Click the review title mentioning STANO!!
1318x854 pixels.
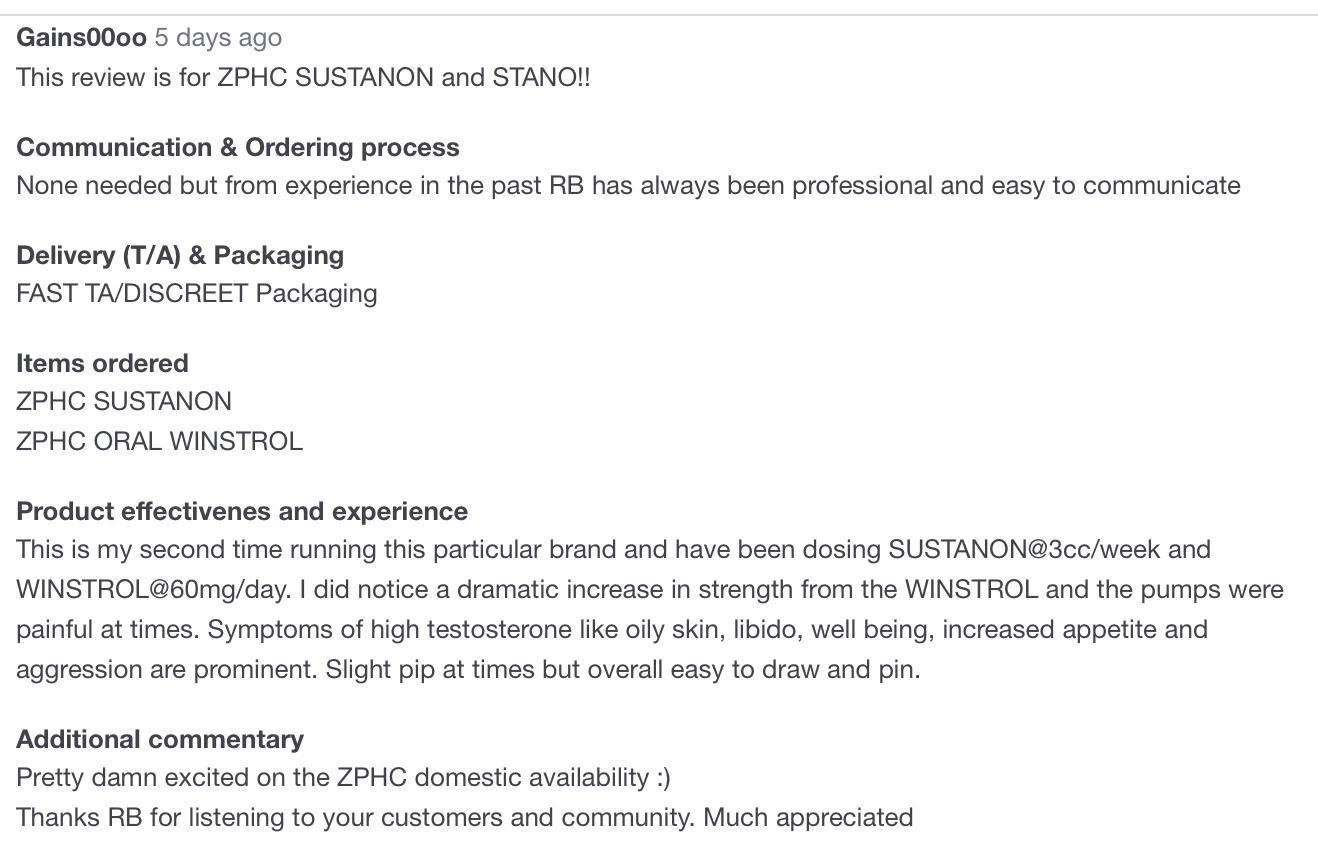pos(303,77)
